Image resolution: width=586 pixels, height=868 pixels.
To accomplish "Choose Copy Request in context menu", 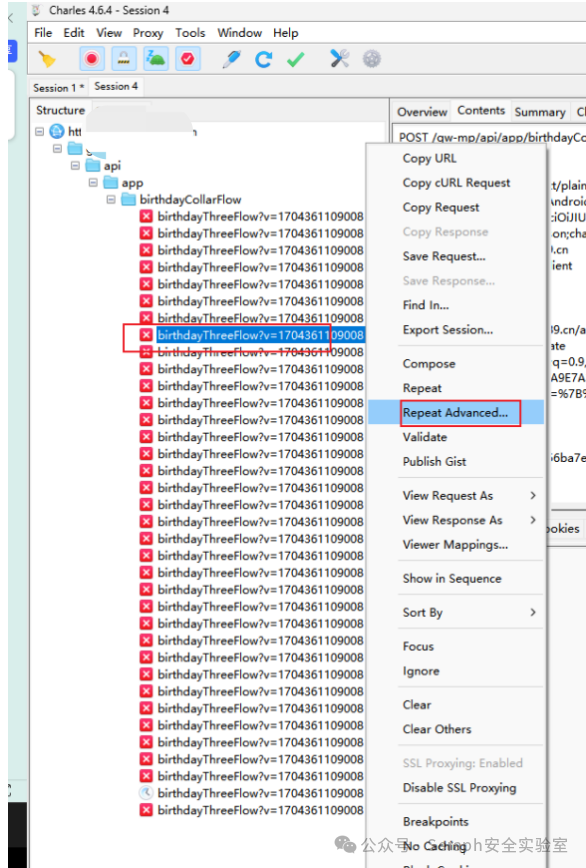I will [441, 207].
